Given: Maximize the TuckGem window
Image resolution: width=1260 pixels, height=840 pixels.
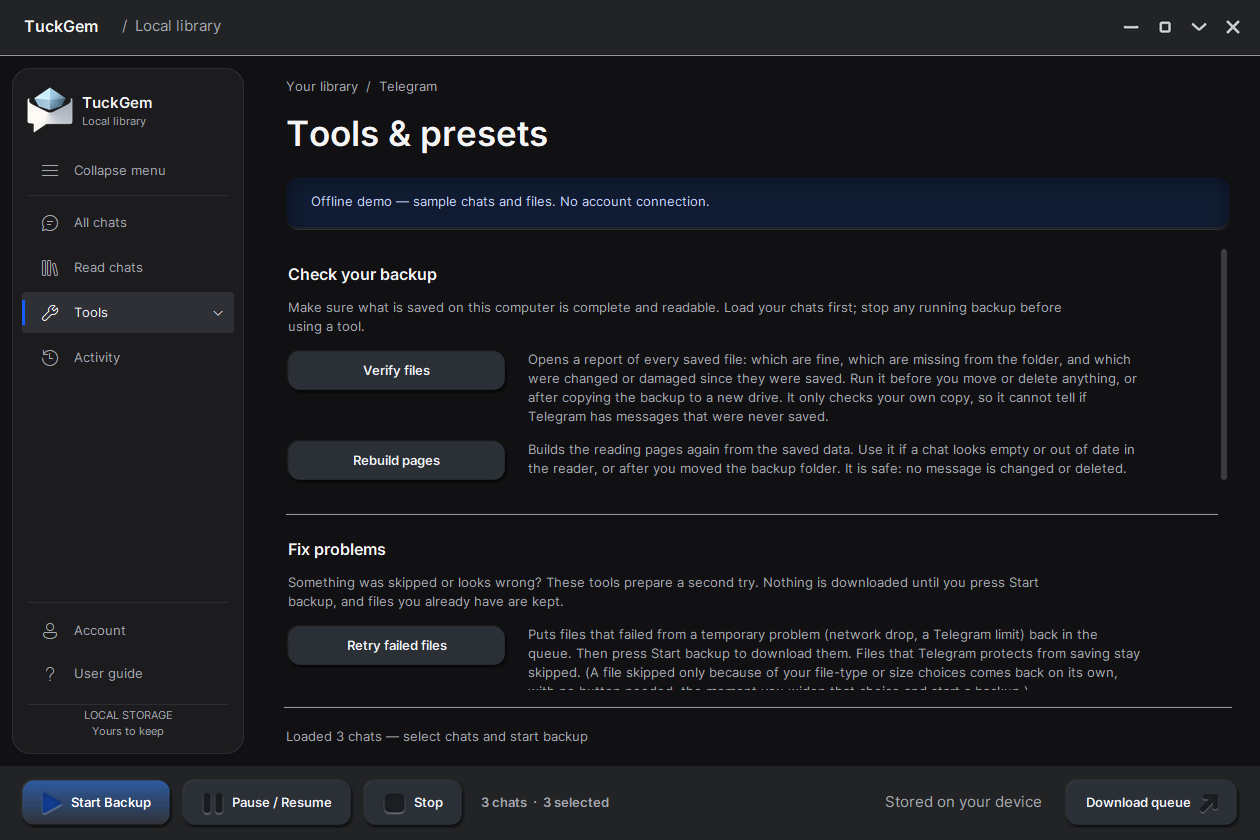Looking at the screenshot, I should [x=1165, y=27].
